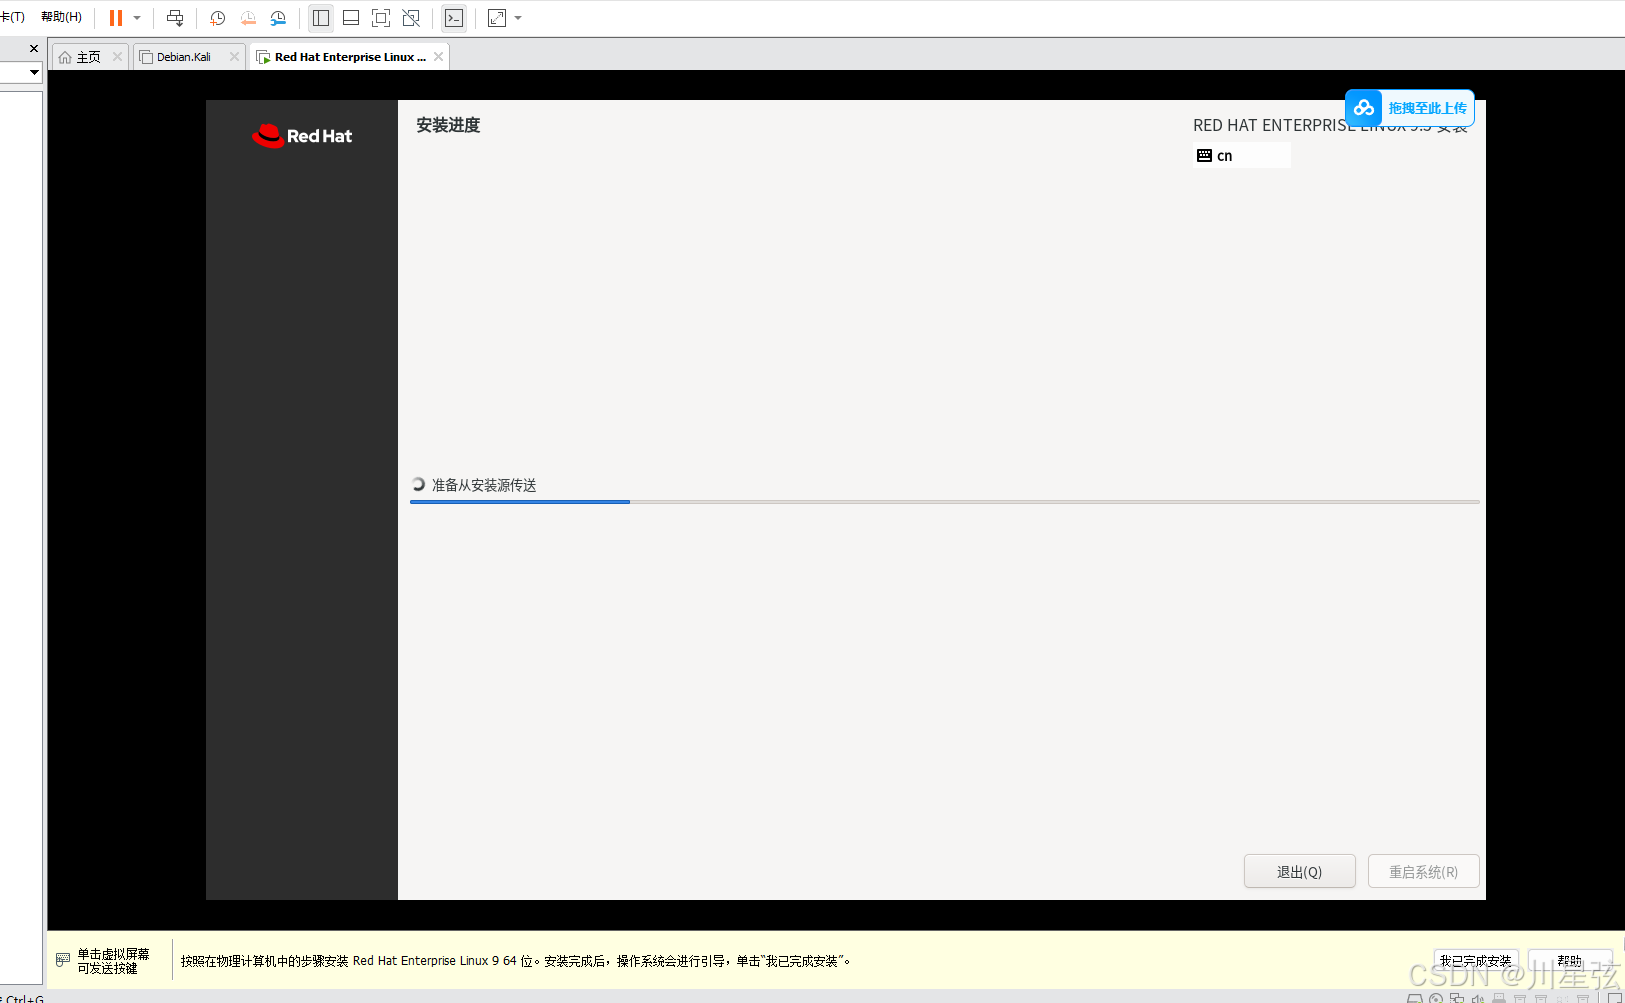
Task: Click the 帮助 button in the yellow bar
Action: click(x=1570, y=961)
